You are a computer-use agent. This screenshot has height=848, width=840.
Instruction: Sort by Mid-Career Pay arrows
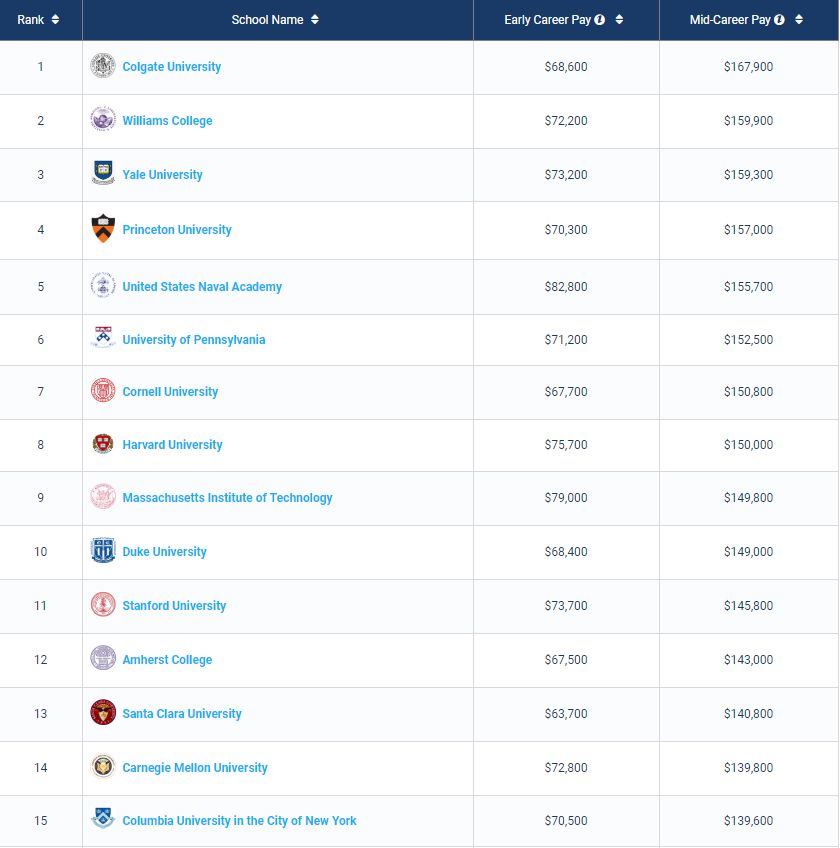799,19
